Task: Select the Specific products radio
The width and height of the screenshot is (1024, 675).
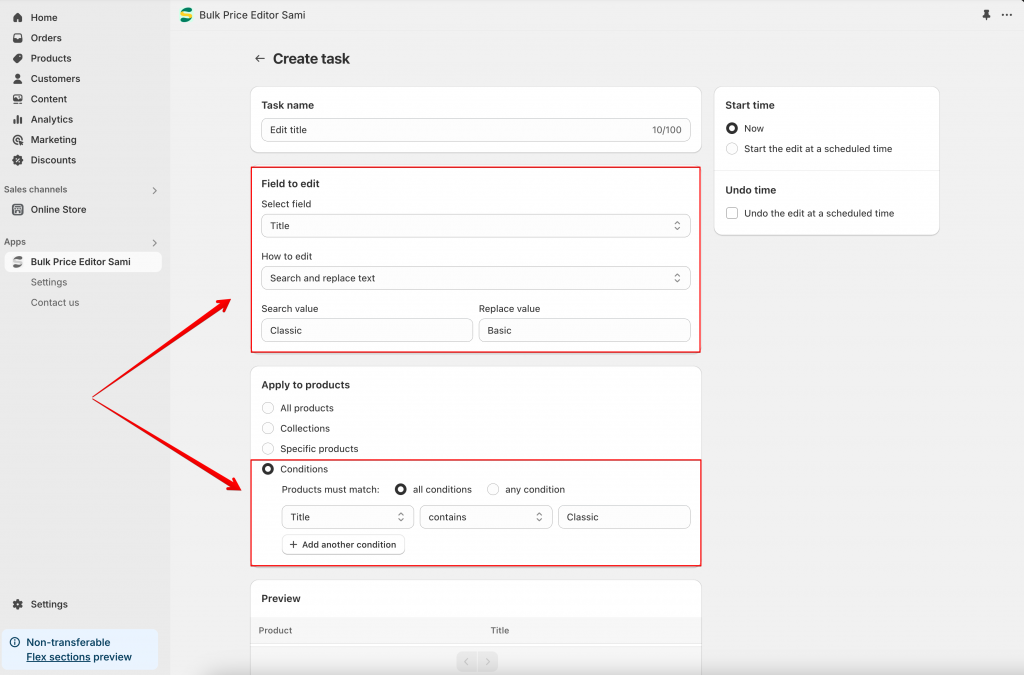Action: tap(268, 448)
